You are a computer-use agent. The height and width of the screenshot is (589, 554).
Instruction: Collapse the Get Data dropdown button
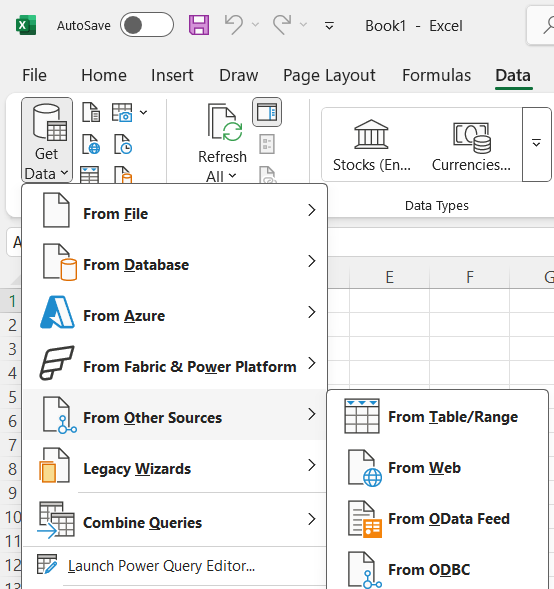(47, 140)
